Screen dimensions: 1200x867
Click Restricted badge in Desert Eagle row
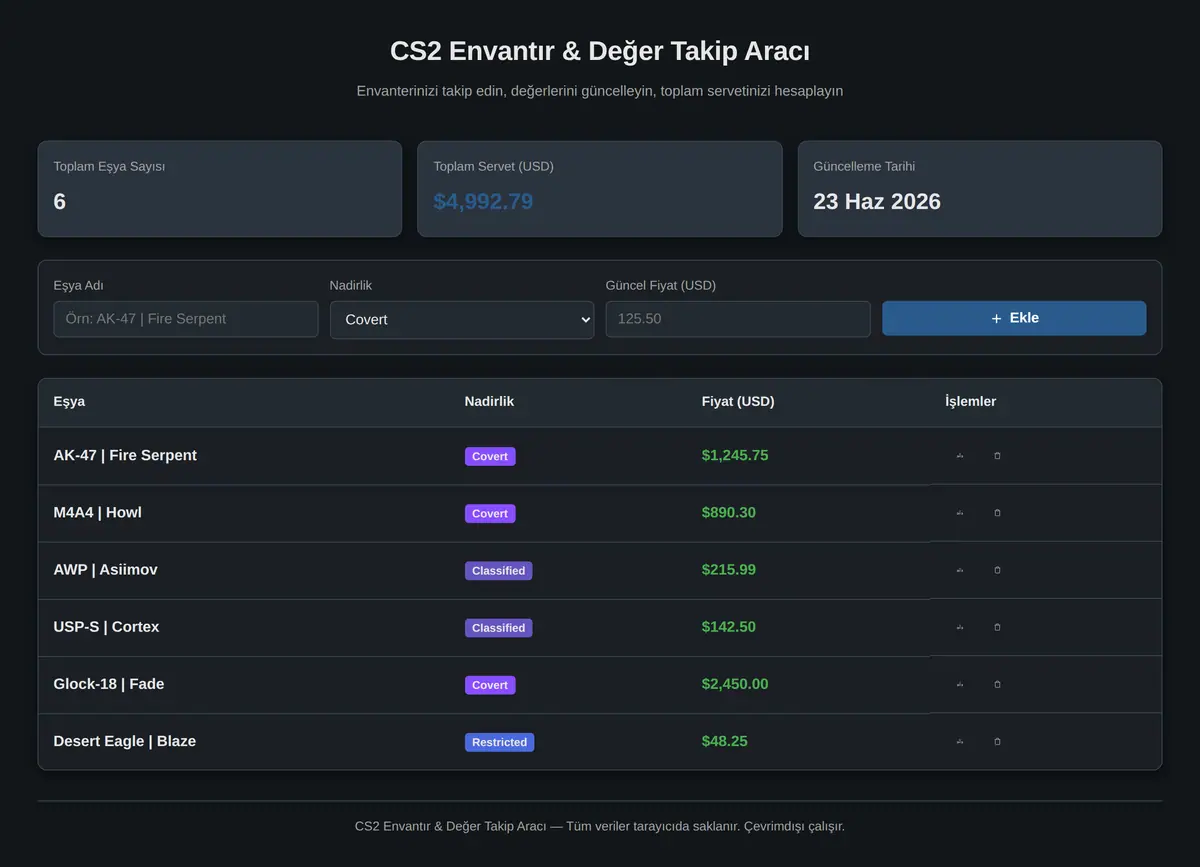click(x=499, y=742)
